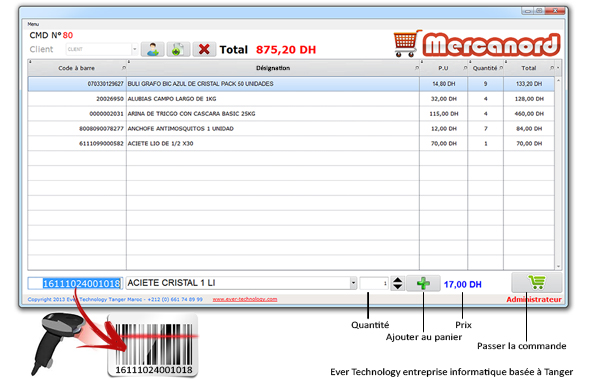Open filter icon on Total column

tap(552, 68)
